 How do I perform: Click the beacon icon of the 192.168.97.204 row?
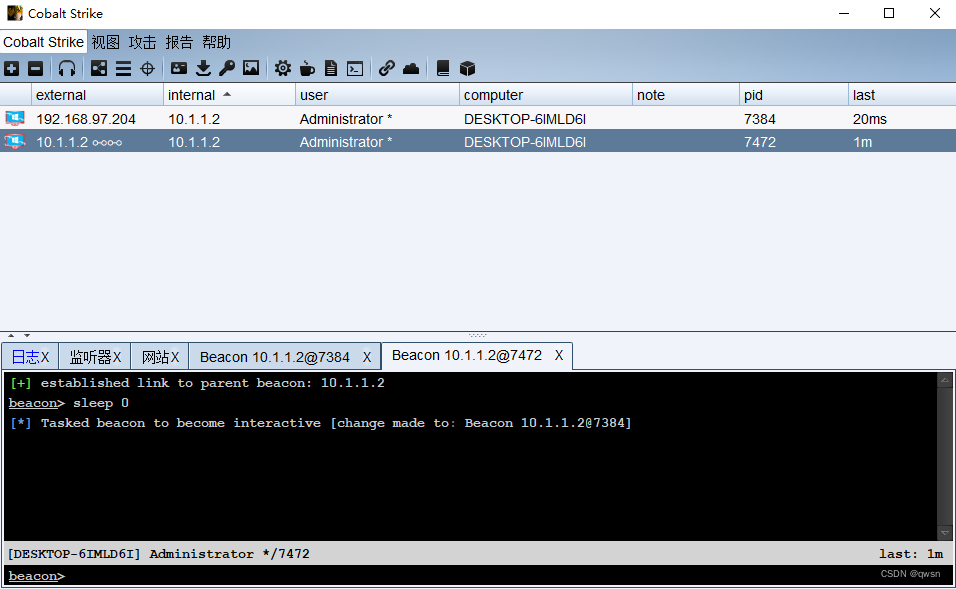pos(15,118)
